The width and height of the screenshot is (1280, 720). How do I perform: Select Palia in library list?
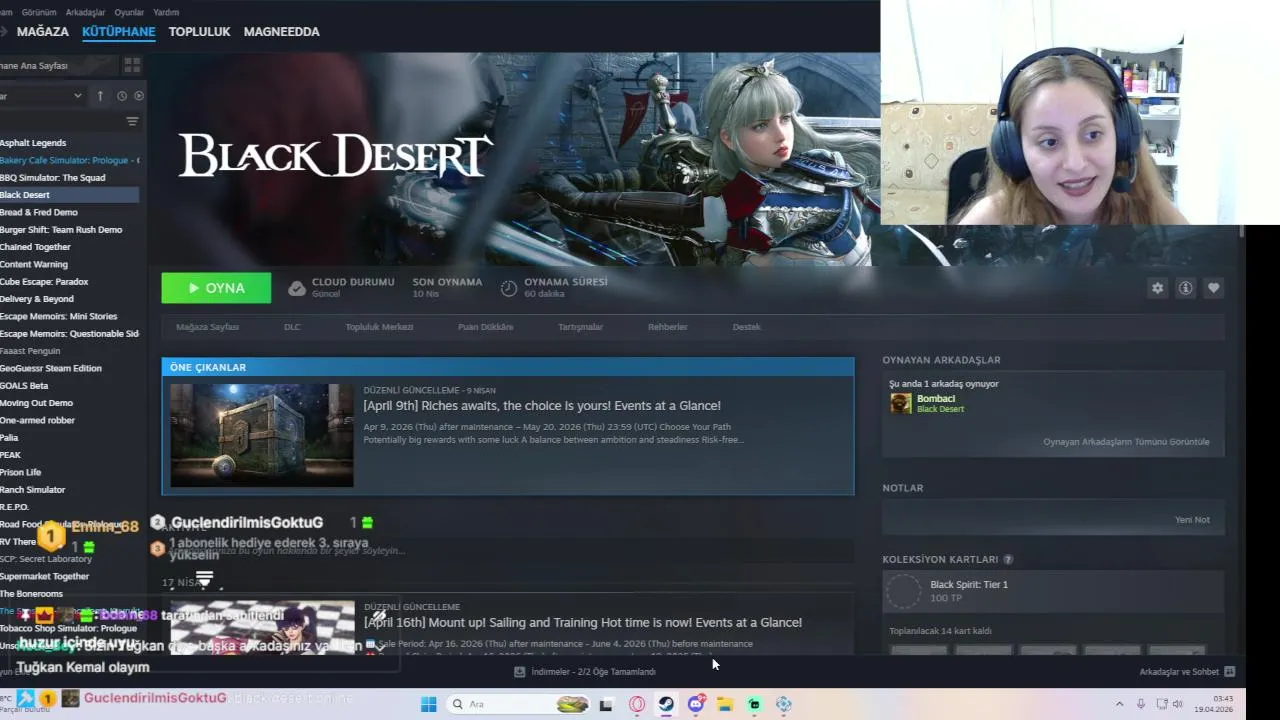click(x=10, y=438)
